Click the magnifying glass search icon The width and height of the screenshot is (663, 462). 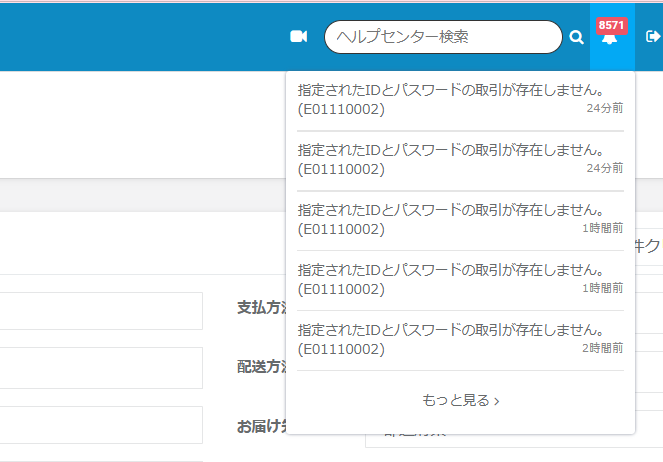[576, 38]
